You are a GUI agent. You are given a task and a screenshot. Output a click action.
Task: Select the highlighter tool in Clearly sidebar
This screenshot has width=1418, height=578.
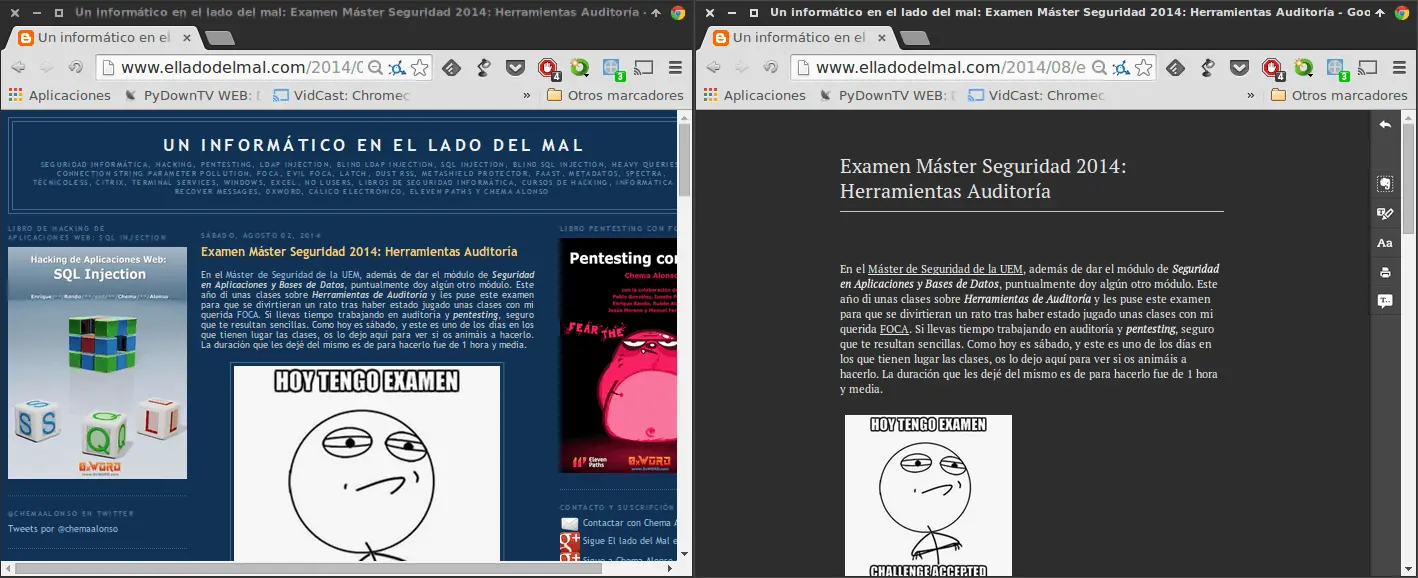click(1385, 213)
